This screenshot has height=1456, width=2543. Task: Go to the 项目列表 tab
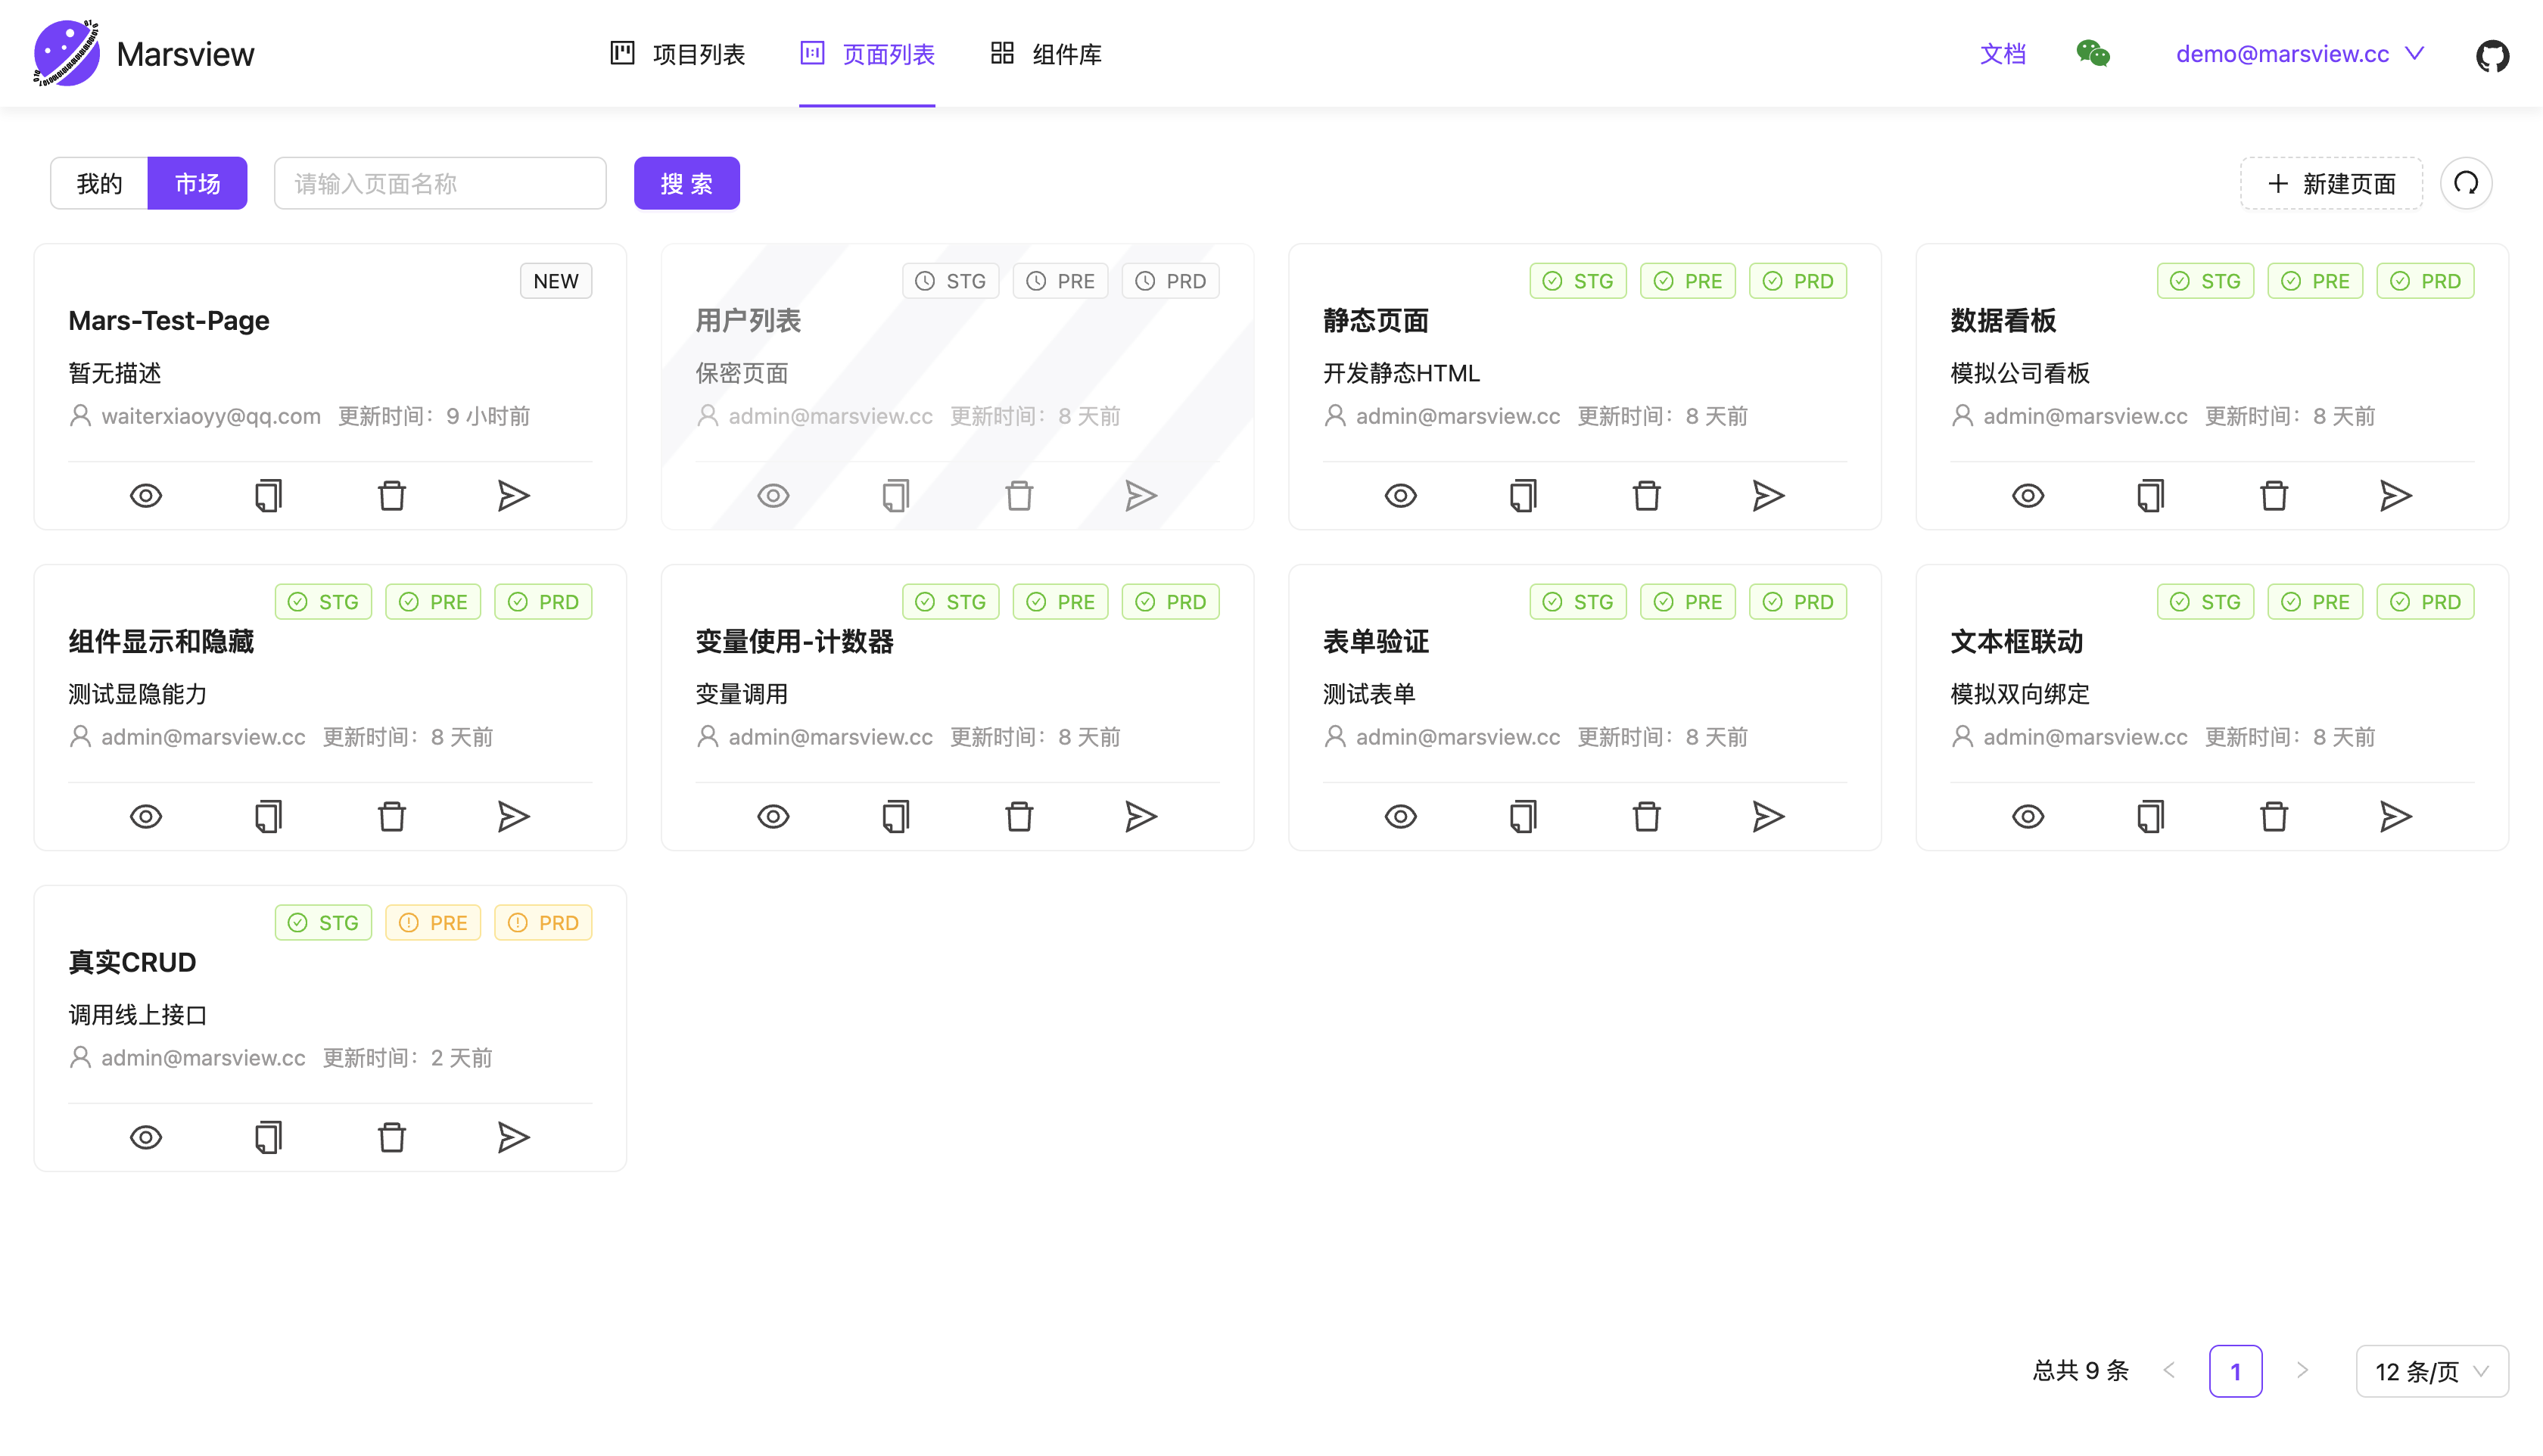pos(678,54)
